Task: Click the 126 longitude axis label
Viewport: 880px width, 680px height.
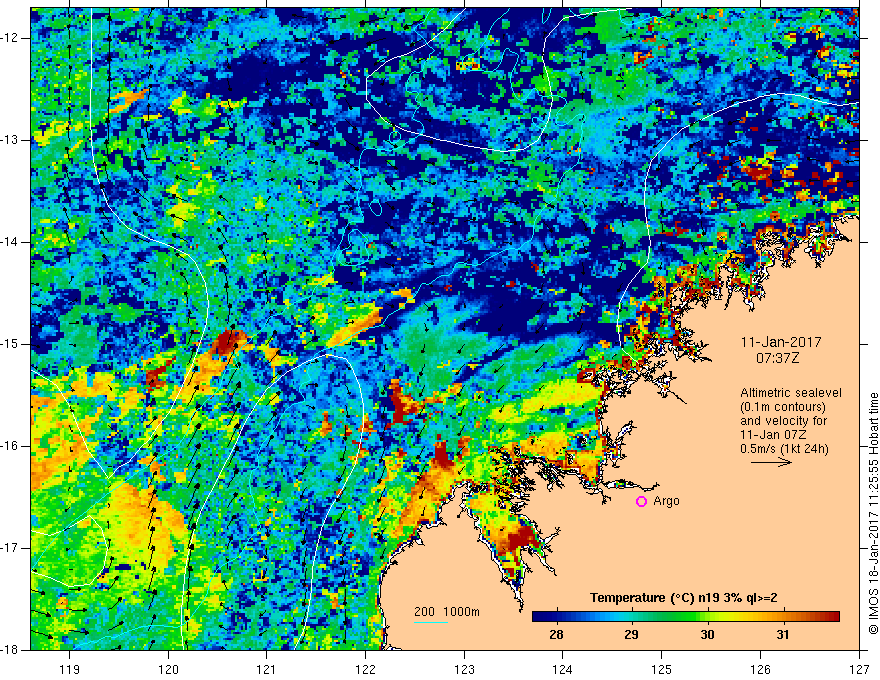Action: click(760, 669)
